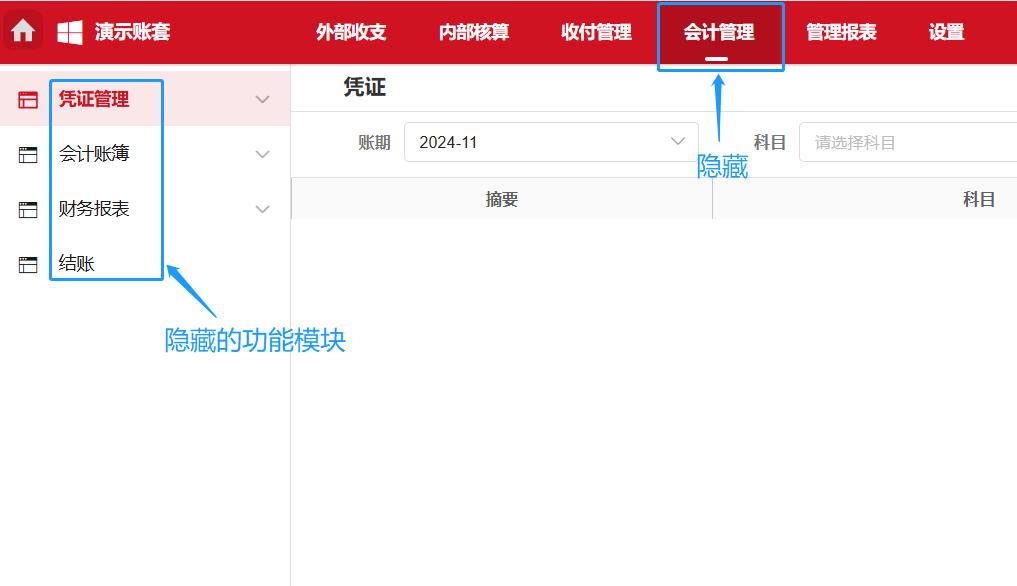Click the 会计管理 menu item

(719, 31)
